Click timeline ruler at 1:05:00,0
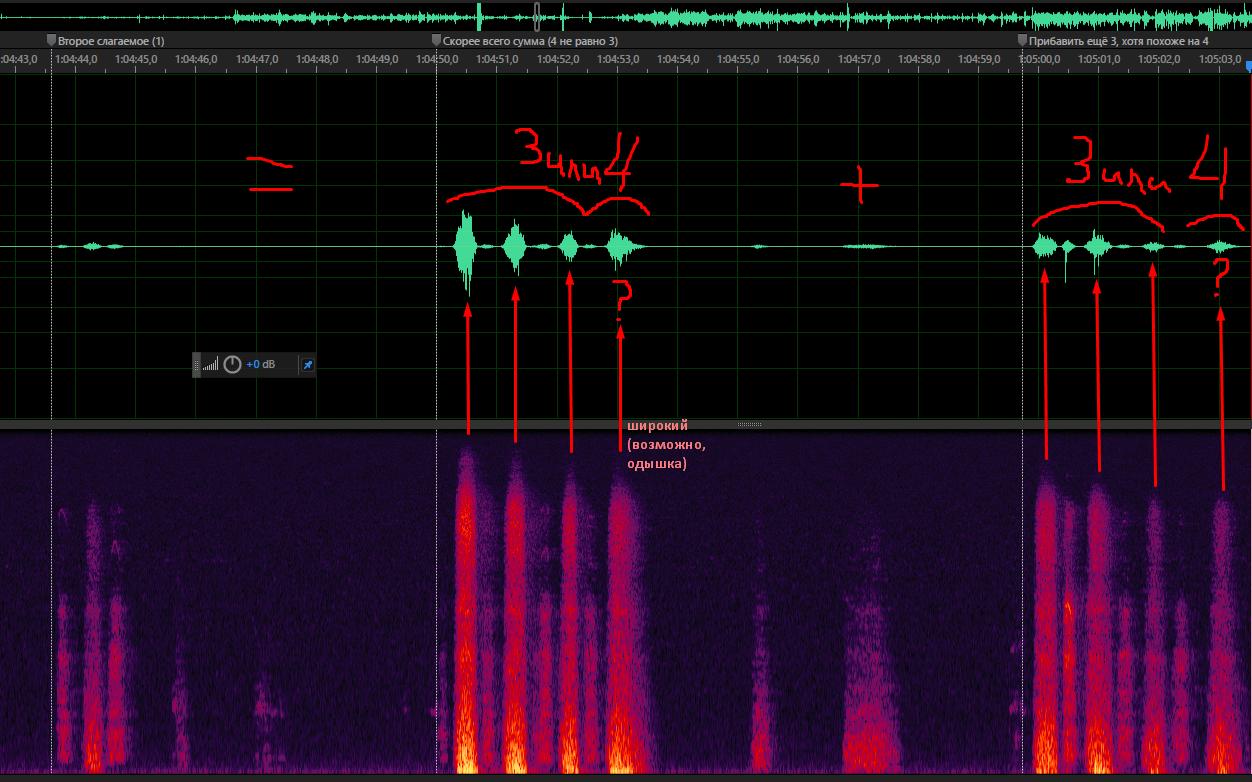 tap(1039, 59)
